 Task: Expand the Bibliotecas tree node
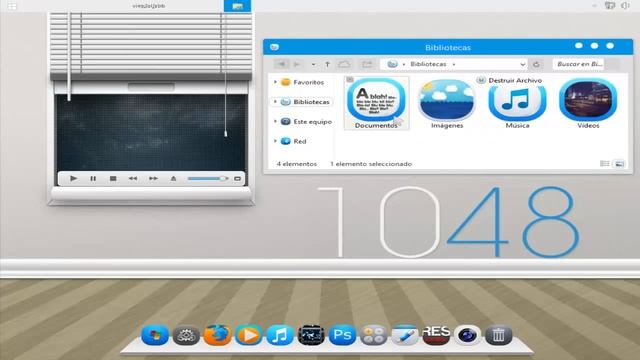click(x=275, y=102)
